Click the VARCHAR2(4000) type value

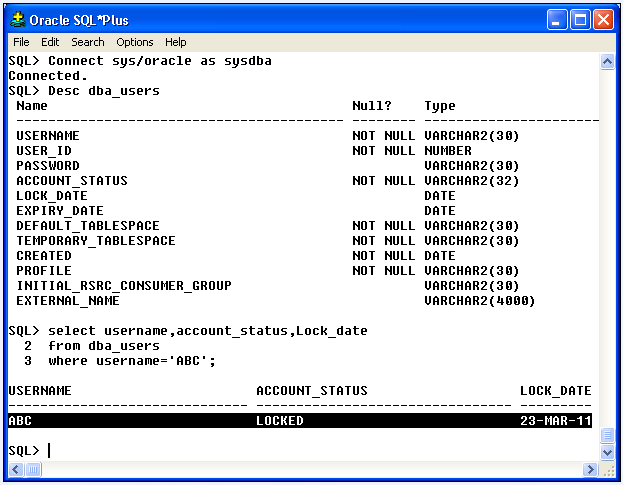(x=480, y=301)
